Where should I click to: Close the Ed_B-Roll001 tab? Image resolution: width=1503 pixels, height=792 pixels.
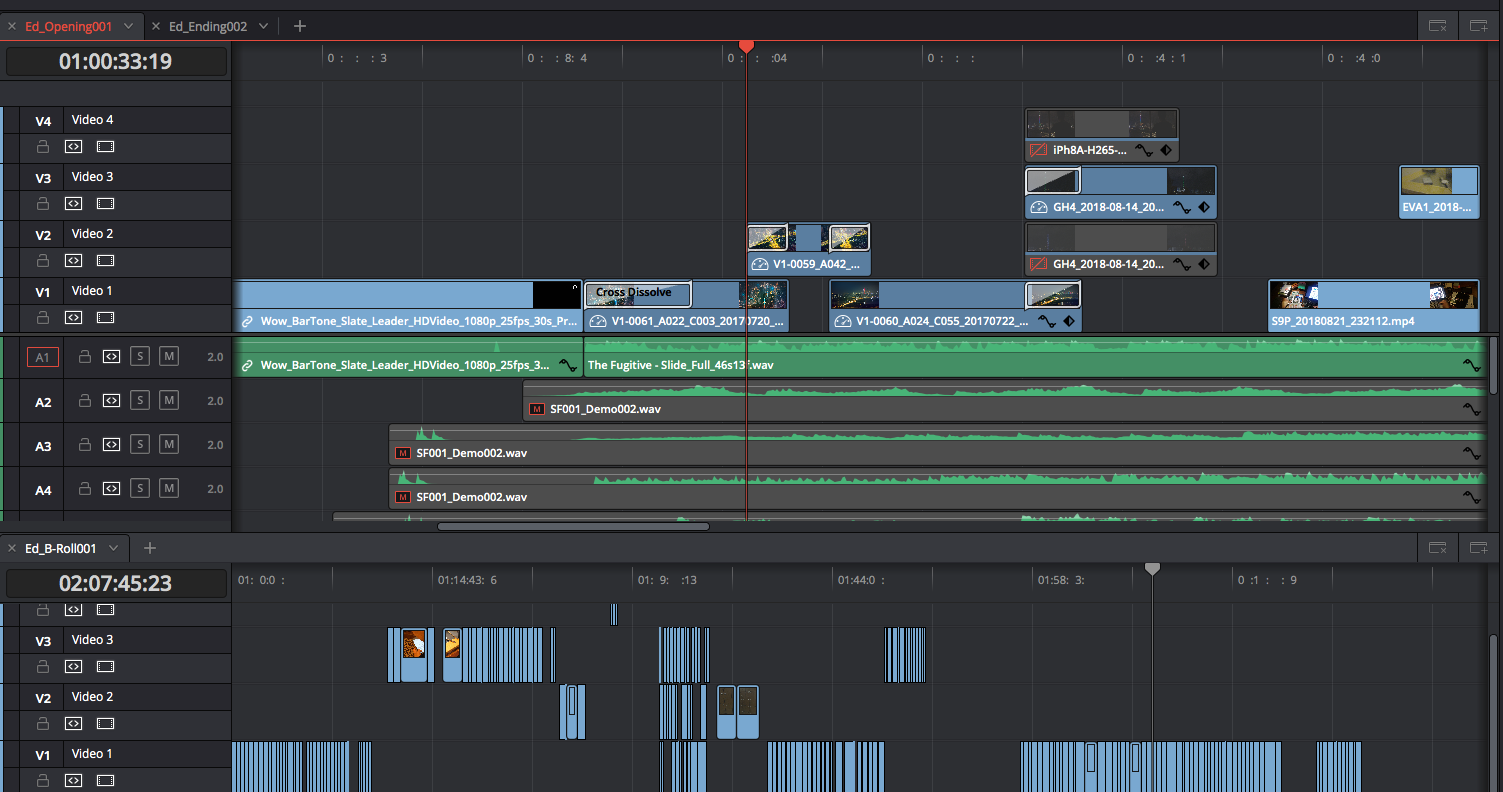coord(12,548)
